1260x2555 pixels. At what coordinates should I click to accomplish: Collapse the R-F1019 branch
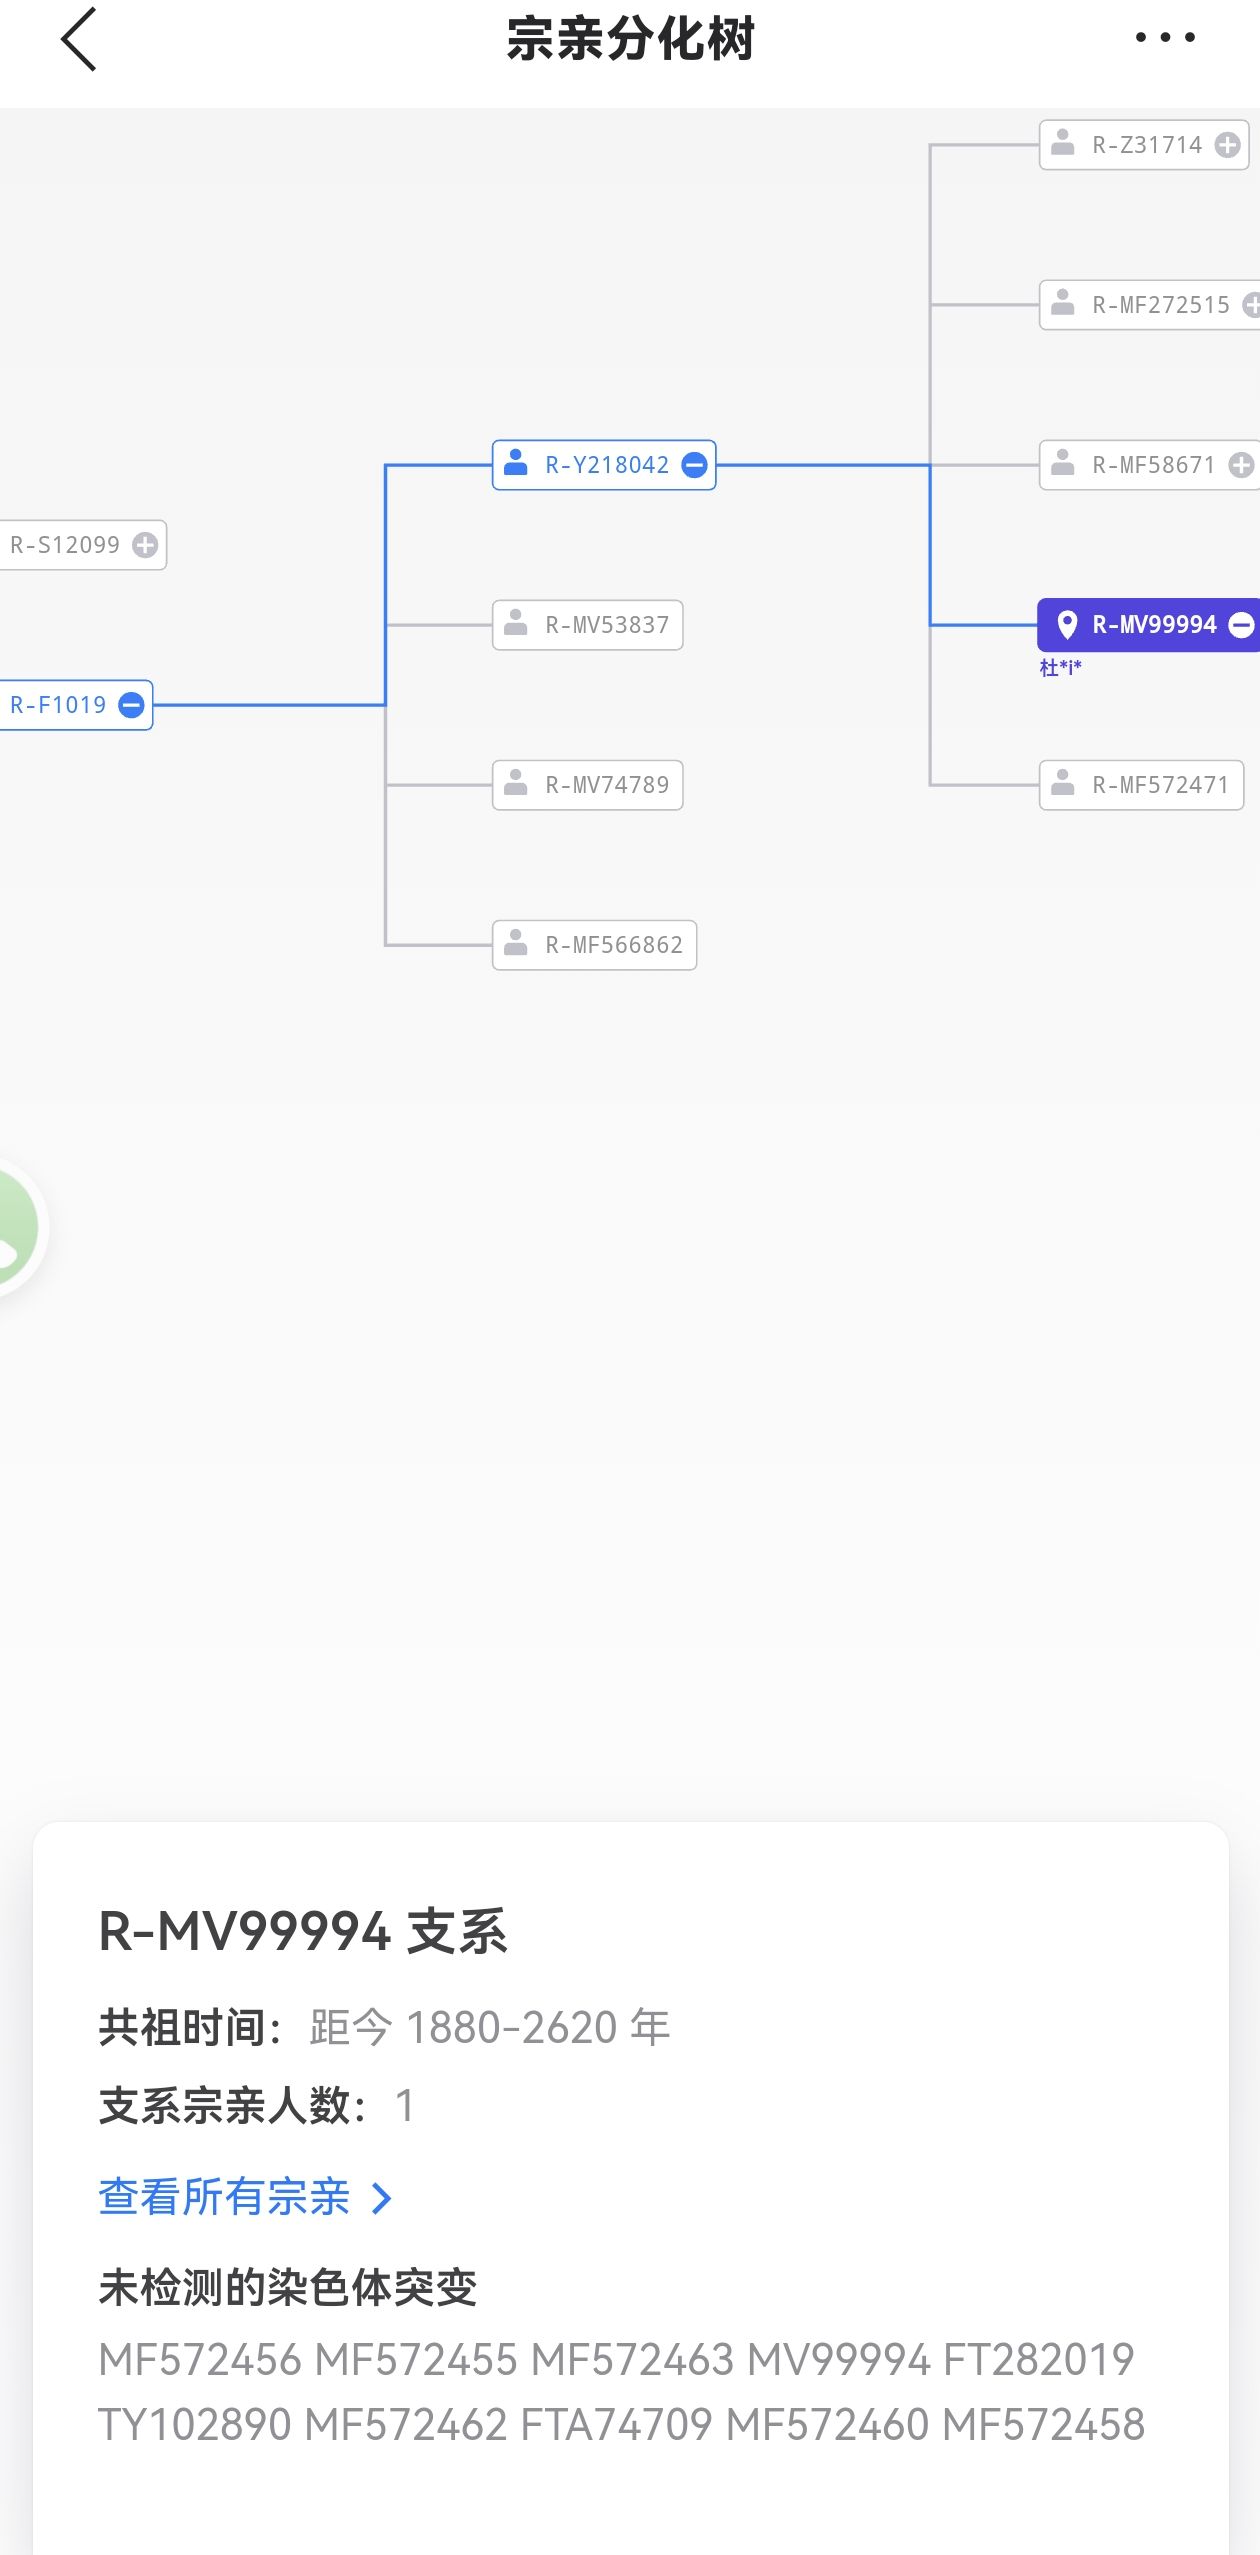coord(131,705)
